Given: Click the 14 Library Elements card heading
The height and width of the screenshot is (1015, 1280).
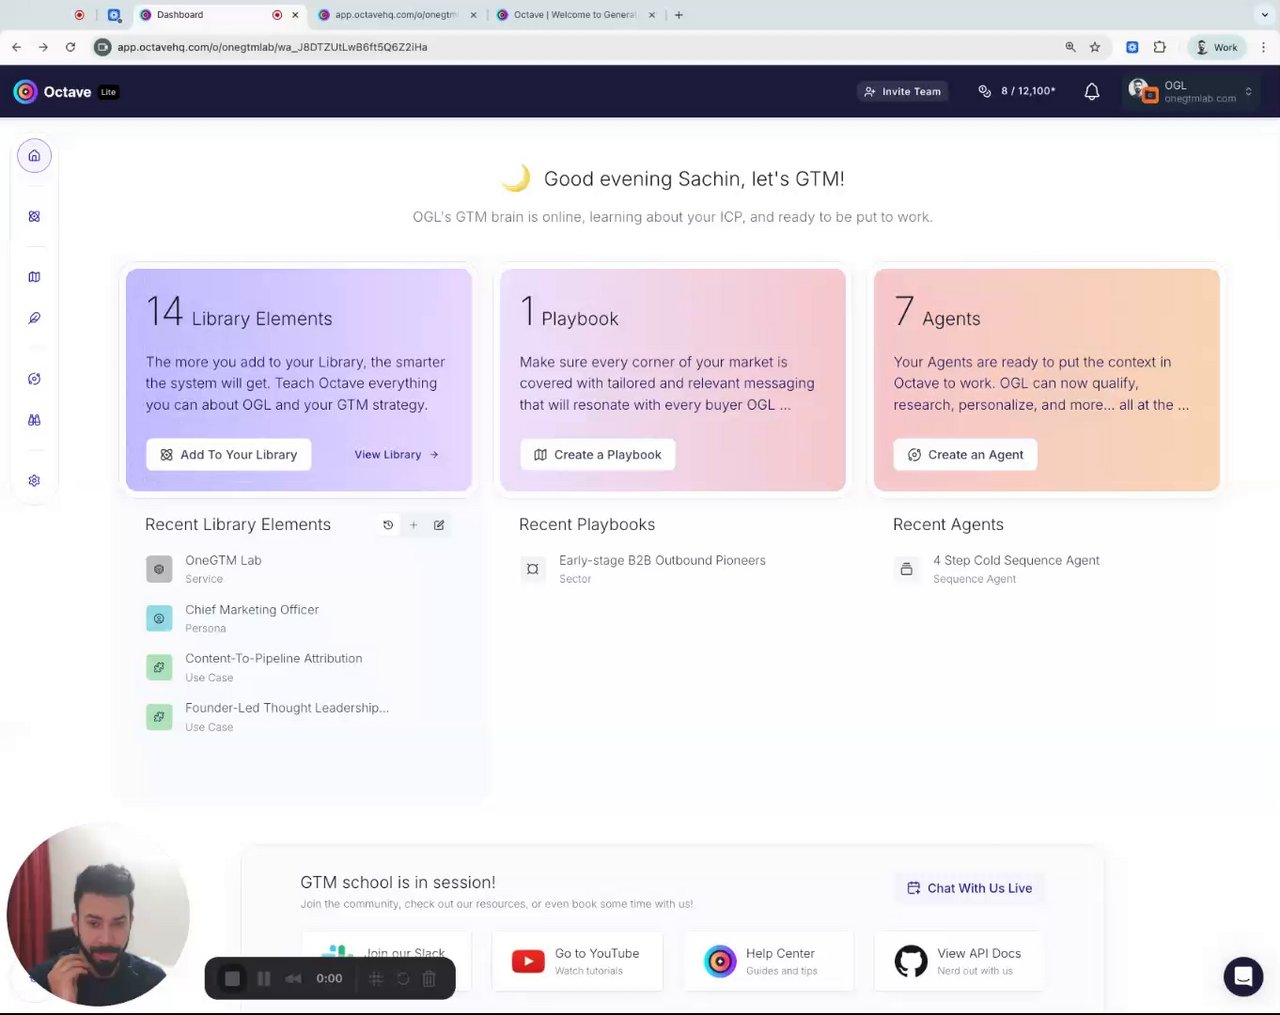Looking at the screenshot, I should [x=239, y=313].
